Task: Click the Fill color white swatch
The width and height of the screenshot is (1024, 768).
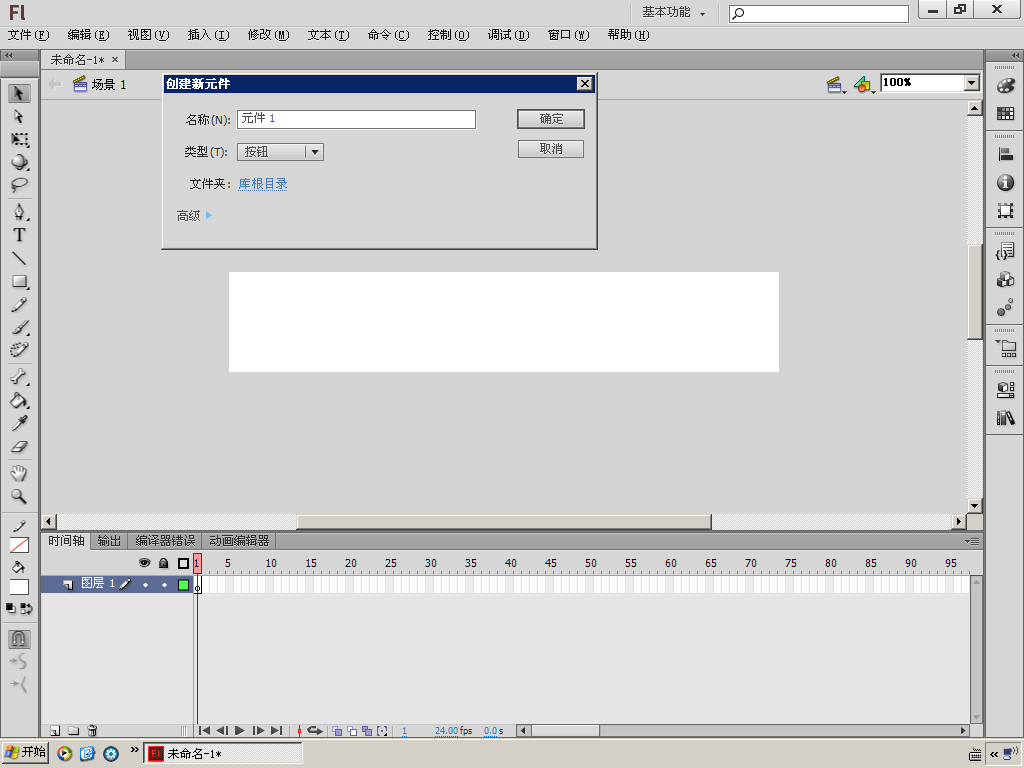Action: (x=19, y=587)
